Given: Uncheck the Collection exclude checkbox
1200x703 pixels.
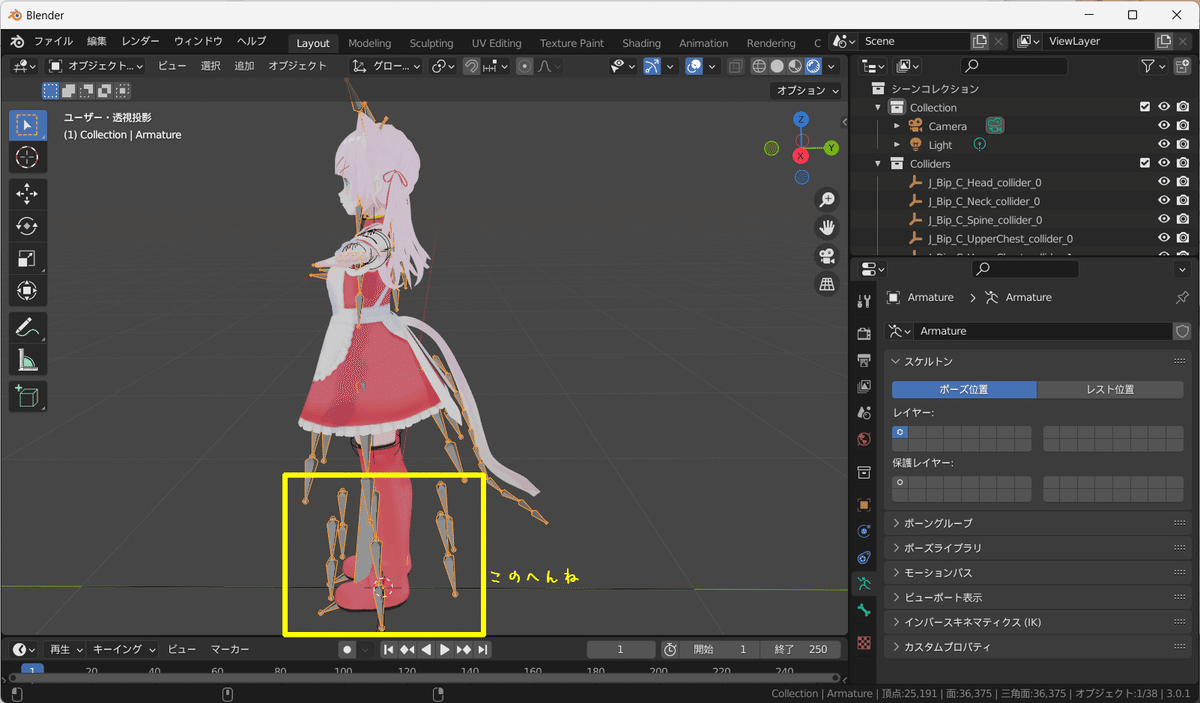Looking at the screenshot, I should 1145,107.
